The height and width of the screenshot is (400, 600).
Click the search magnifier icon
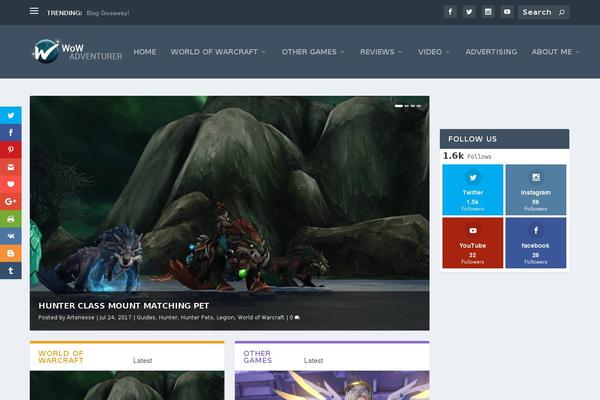click(562, 12)
